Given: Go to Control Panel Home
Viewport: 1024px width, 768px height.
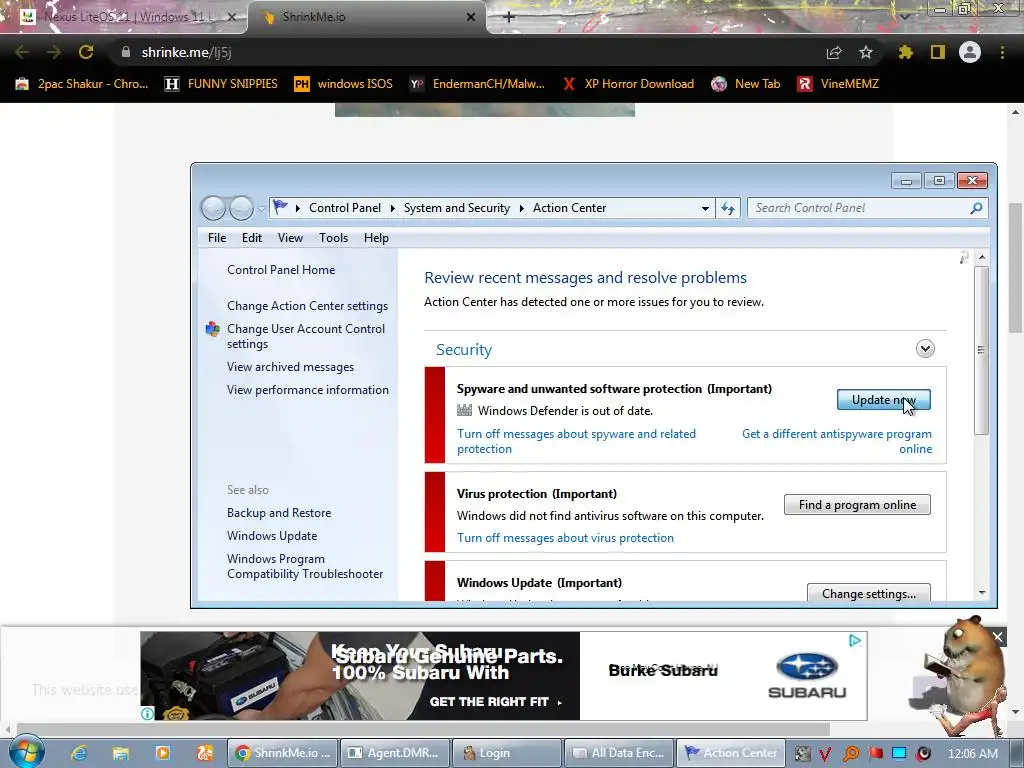Looking at the screenshot, I should [x=281, y=270].
